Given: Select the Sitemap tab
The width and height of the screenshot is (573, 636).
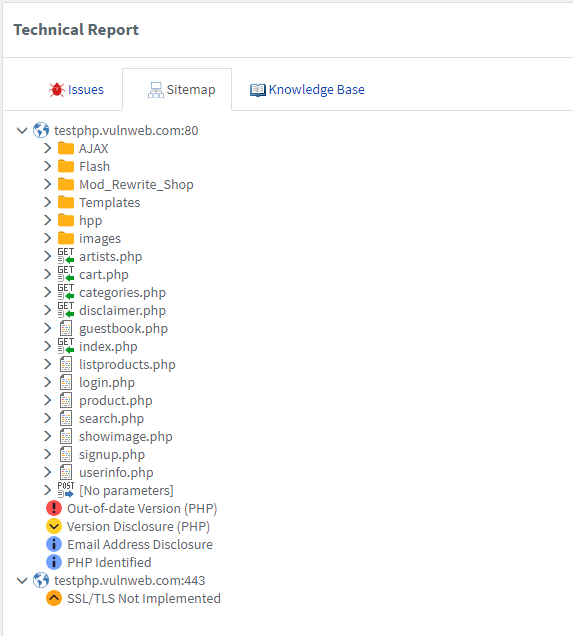Looking at the screenshot, I should (x=181, y=89).
